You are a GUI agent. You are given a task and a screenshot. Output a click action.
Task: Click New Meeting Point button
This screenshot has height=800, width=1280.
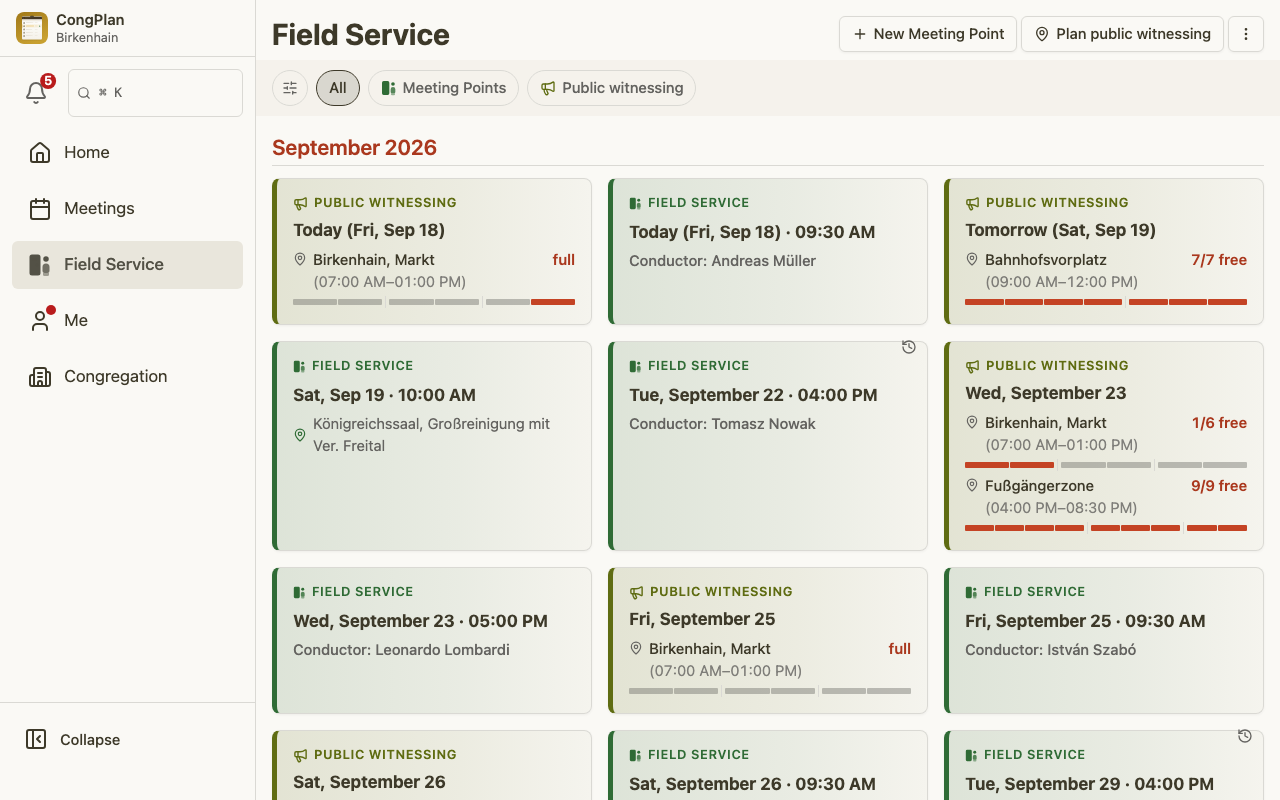pos(928,34)
